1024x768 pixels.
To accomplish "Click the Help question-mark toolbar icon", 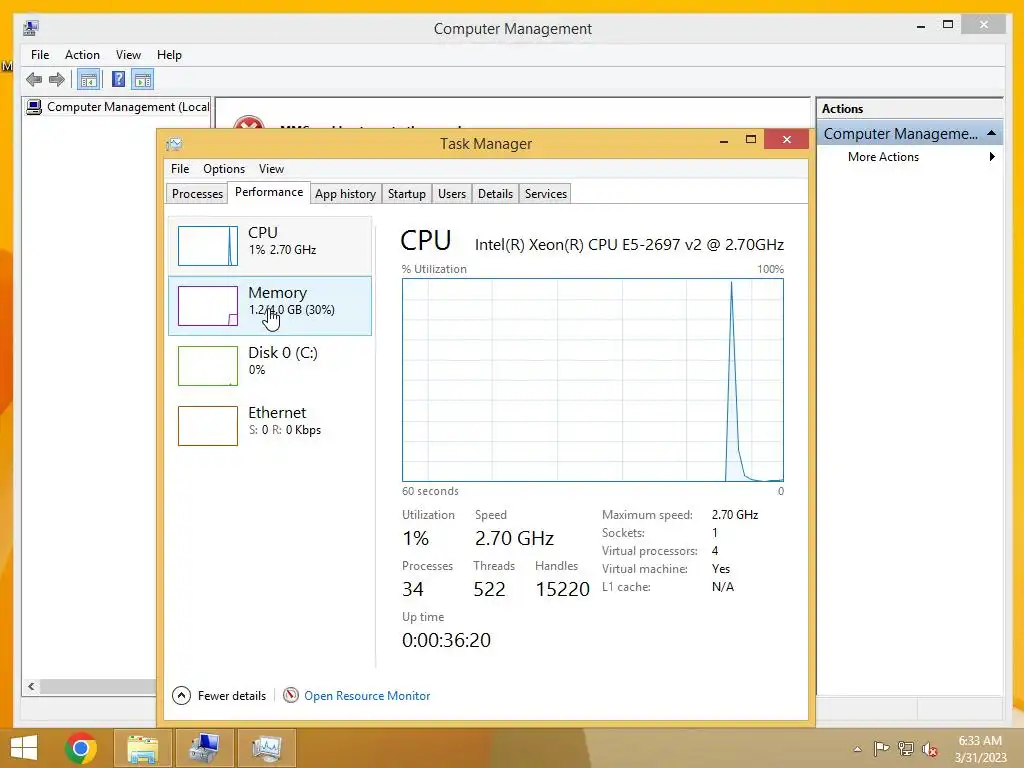I will (118, 80).
